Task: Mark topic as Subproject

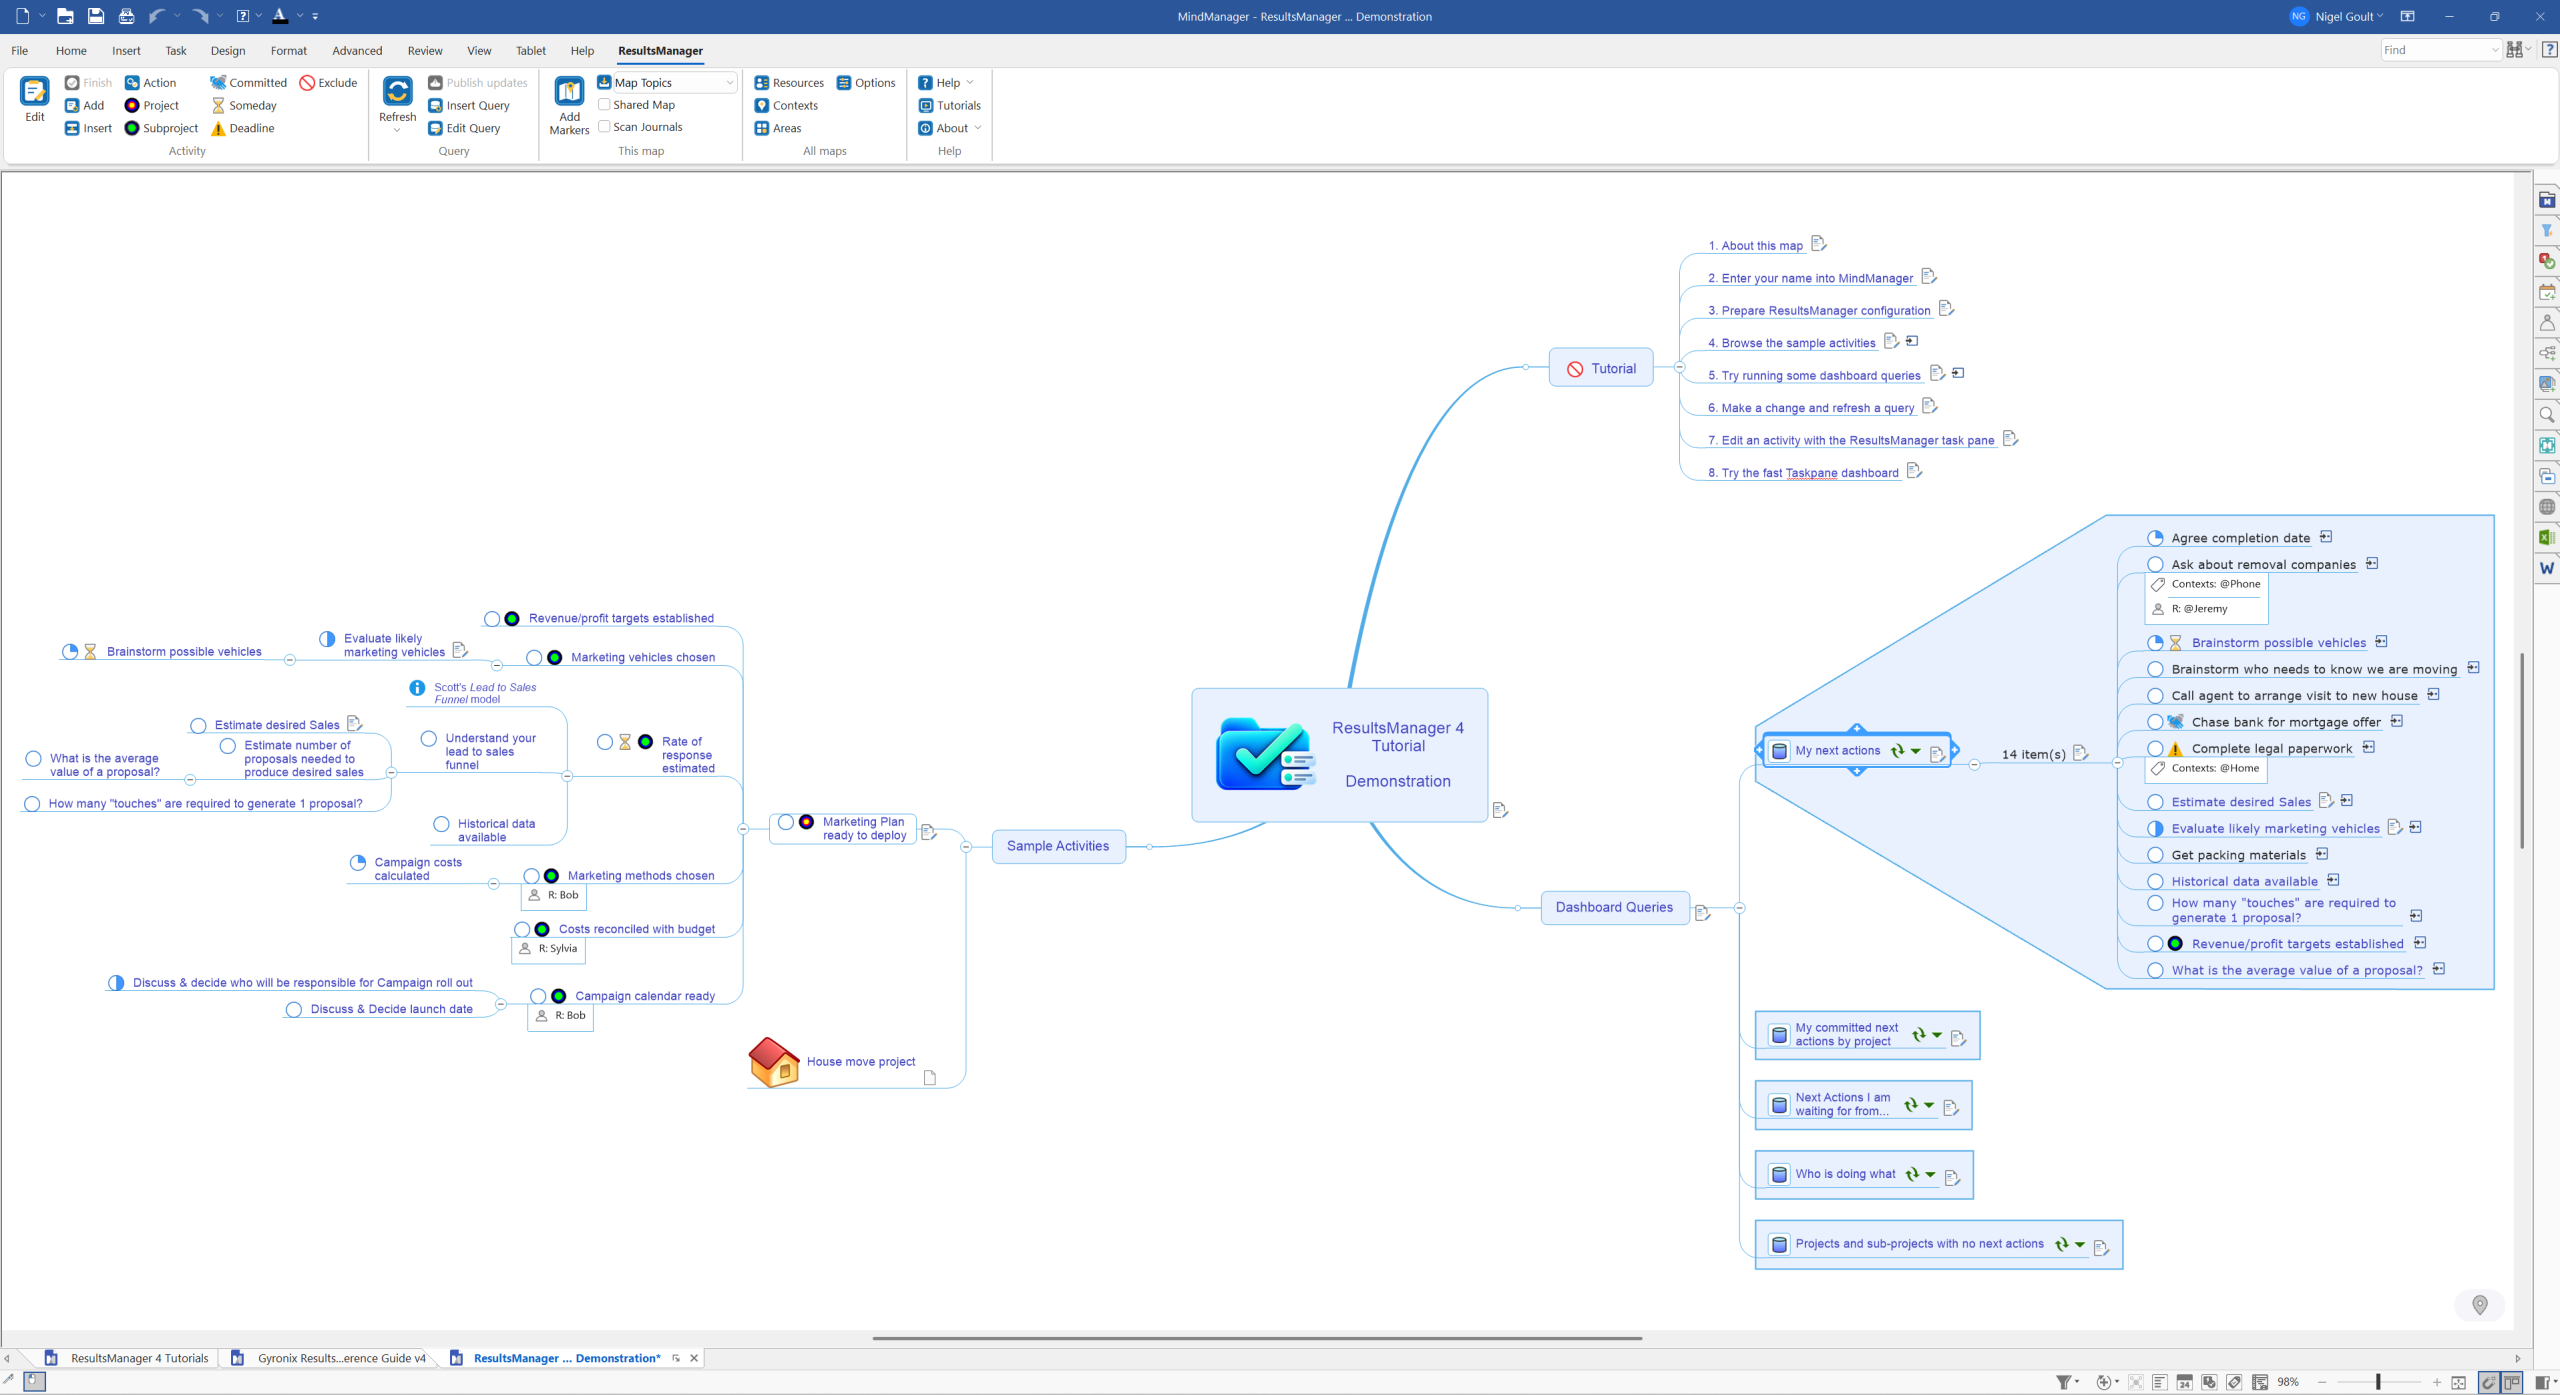Action: pos(161,129)
